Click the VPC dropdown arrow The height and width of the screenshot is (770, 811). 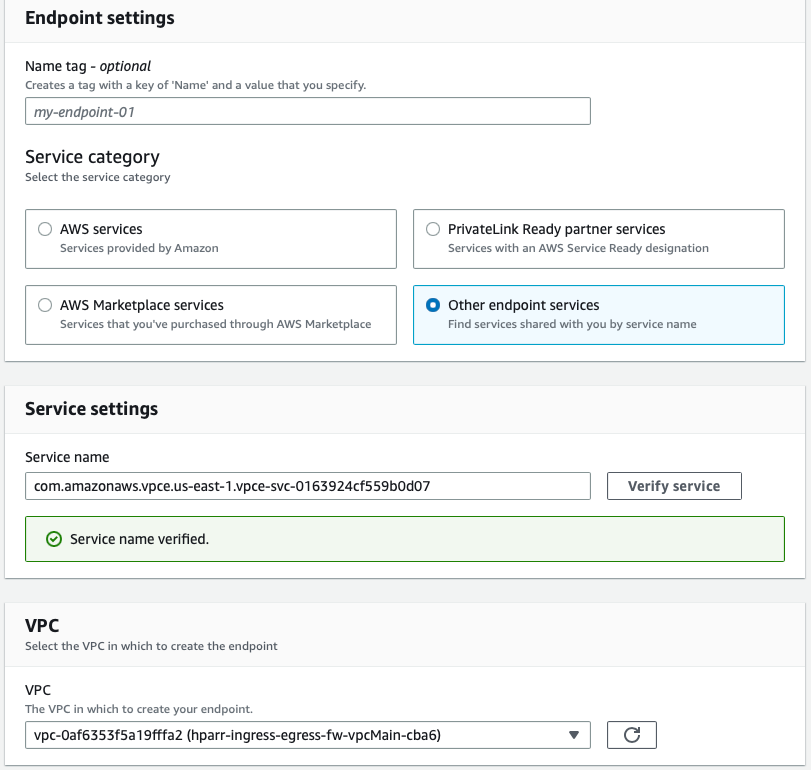pyautogui.click(x=573, y=735)
